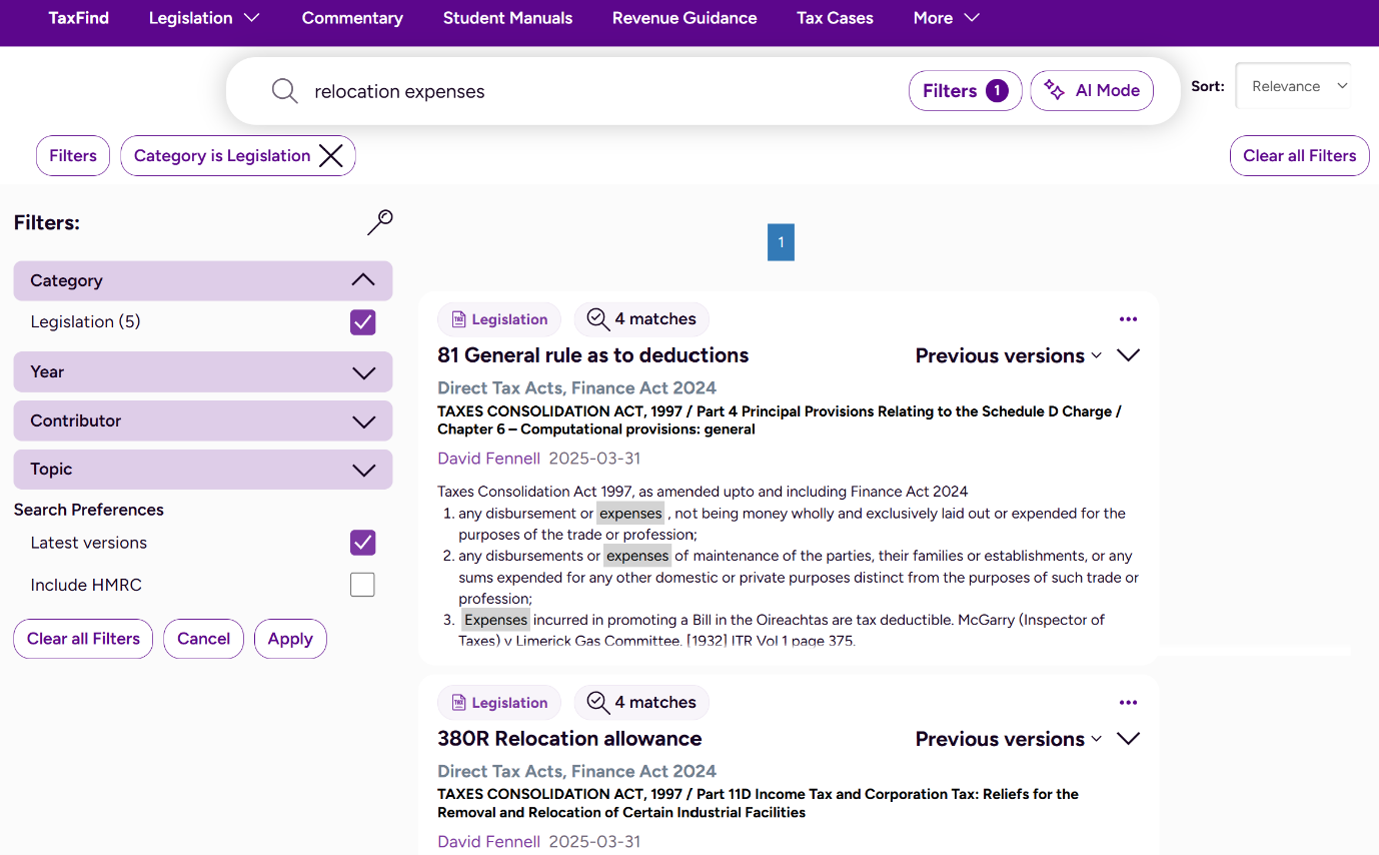Go to Student Manuals
The width and height of the screenshot is (1379, 855).
point(508,18)
